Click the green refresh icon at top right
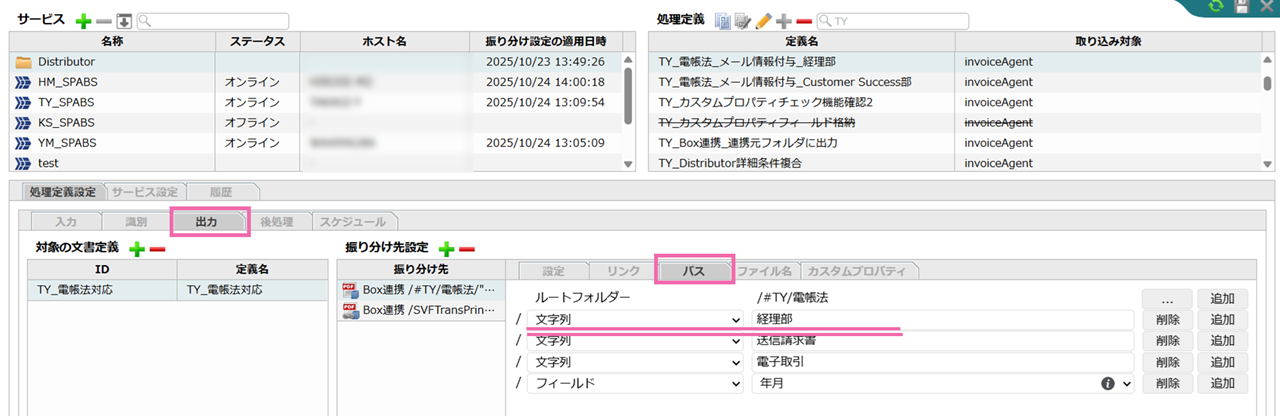Image resolution: width=1280 pixels, height=416 pixels. [x=1216, y=7]
